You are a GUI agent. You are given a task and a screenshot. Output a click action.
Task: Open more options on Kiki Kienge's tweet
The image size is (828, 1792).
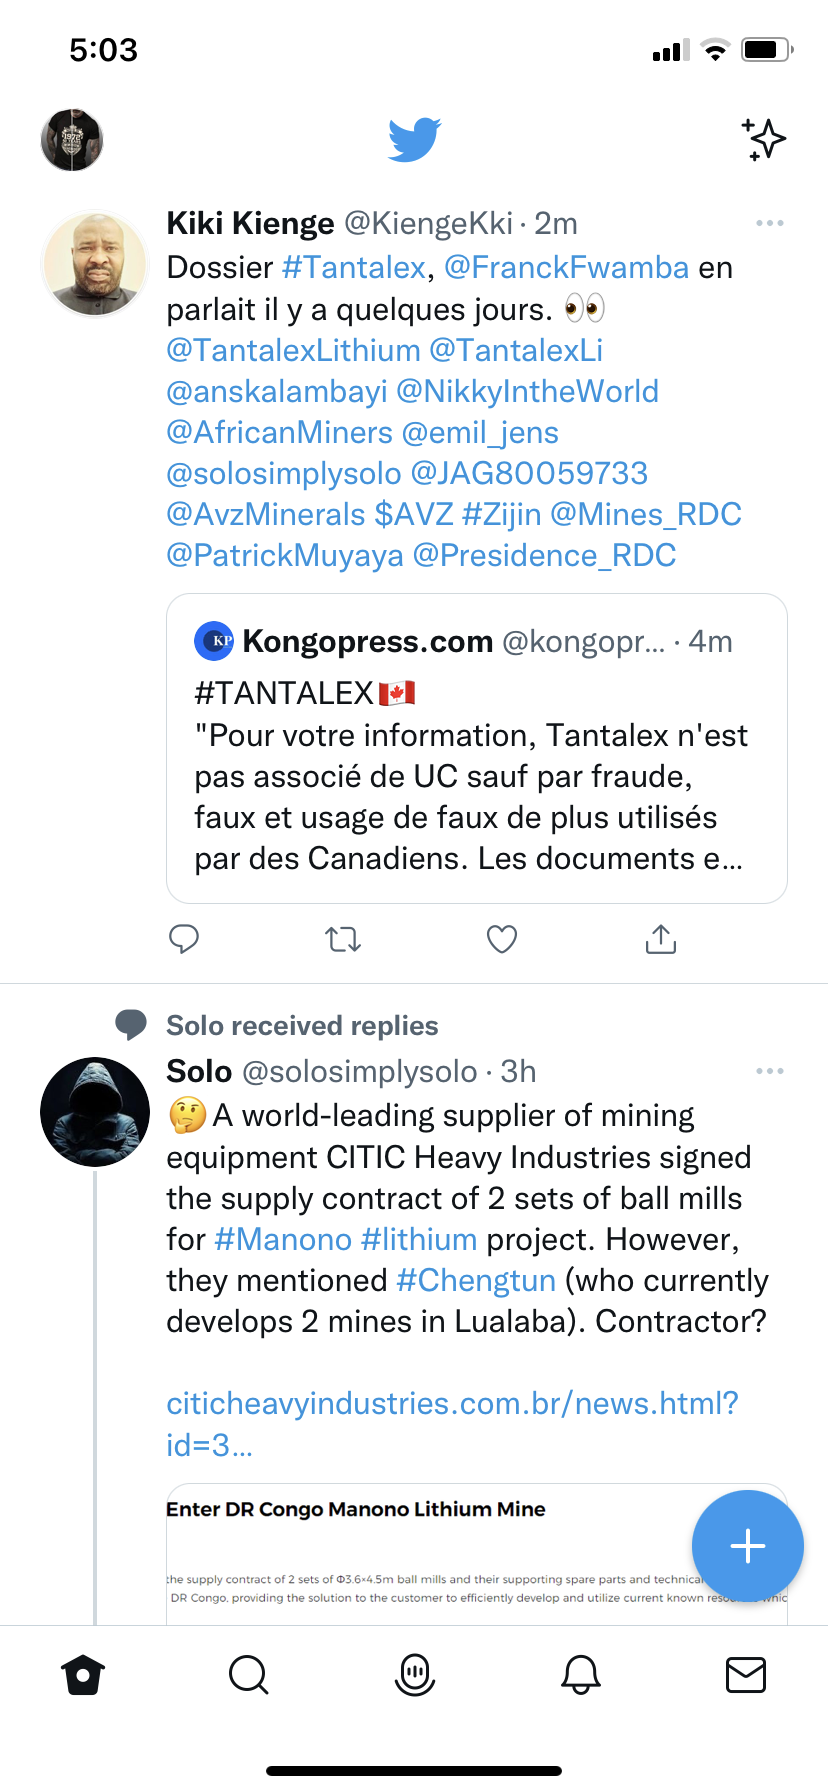click(770, 223)
